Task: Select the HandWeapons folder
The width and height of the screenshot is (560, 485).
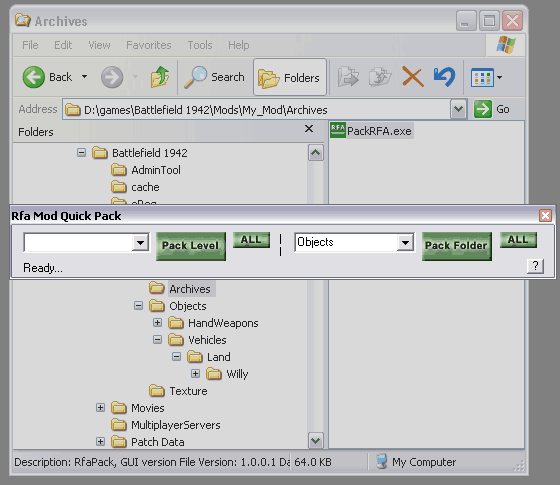Action: tap(213, 323)
